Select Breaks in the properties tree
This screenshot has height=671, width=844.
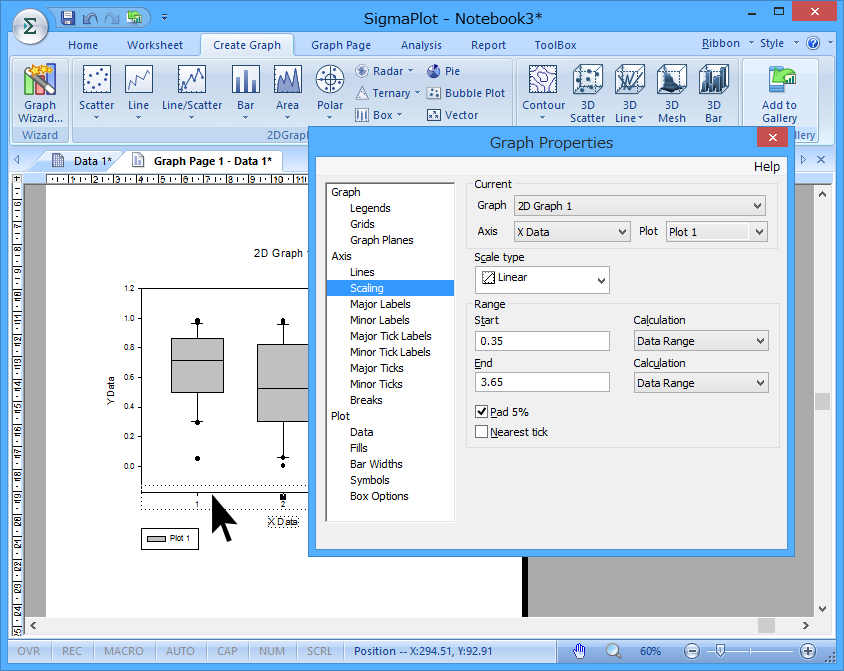(366, 400)
